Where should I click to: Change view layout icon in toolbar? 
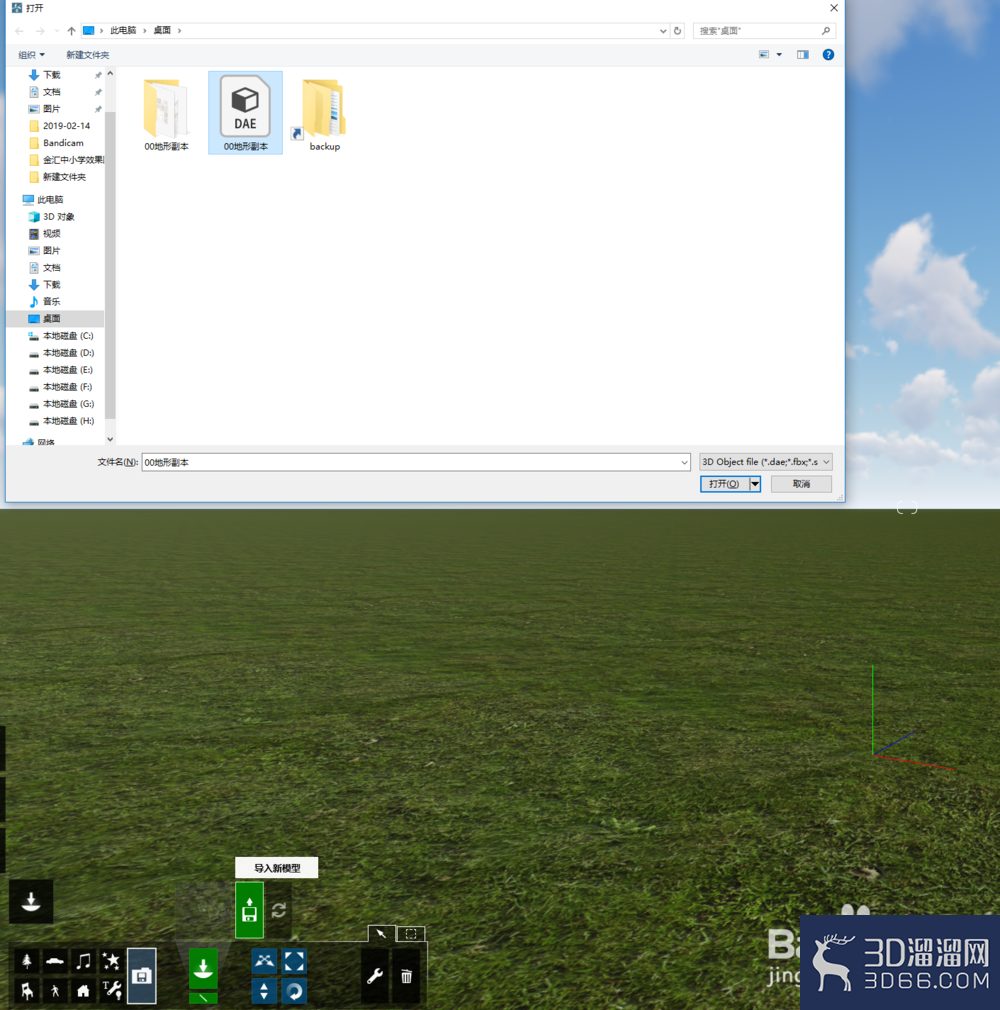click(764, 55)
